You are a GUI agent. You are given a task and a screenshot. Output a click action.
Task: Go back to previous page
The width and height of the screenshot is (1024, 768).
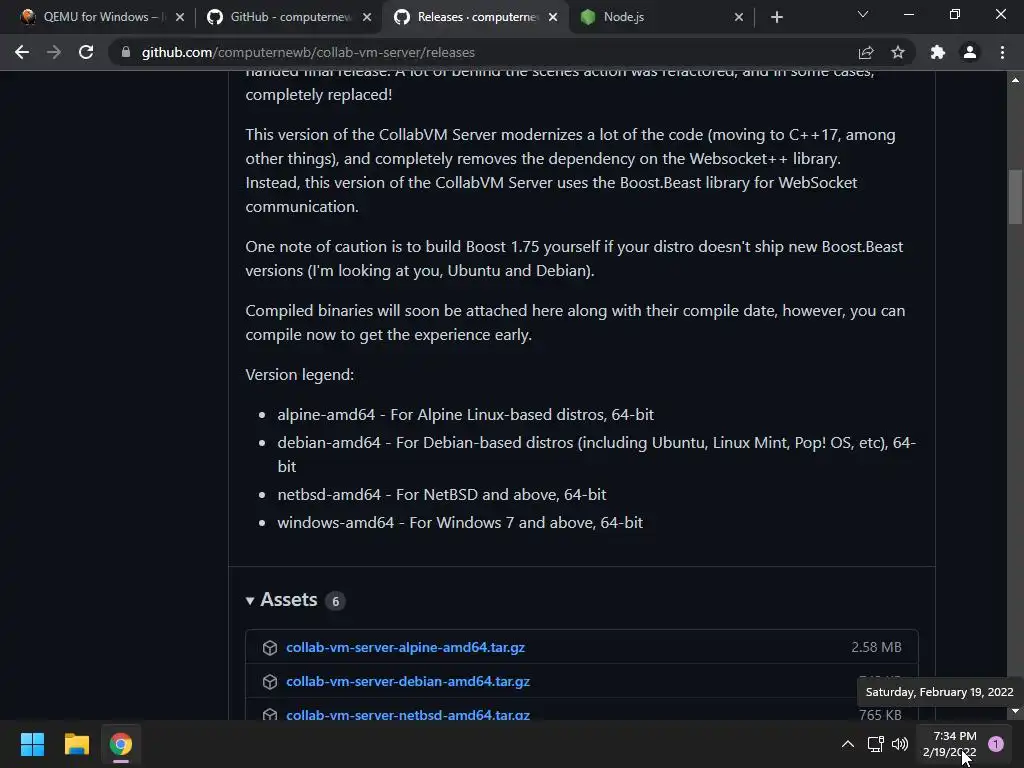[x=22, y=52]
